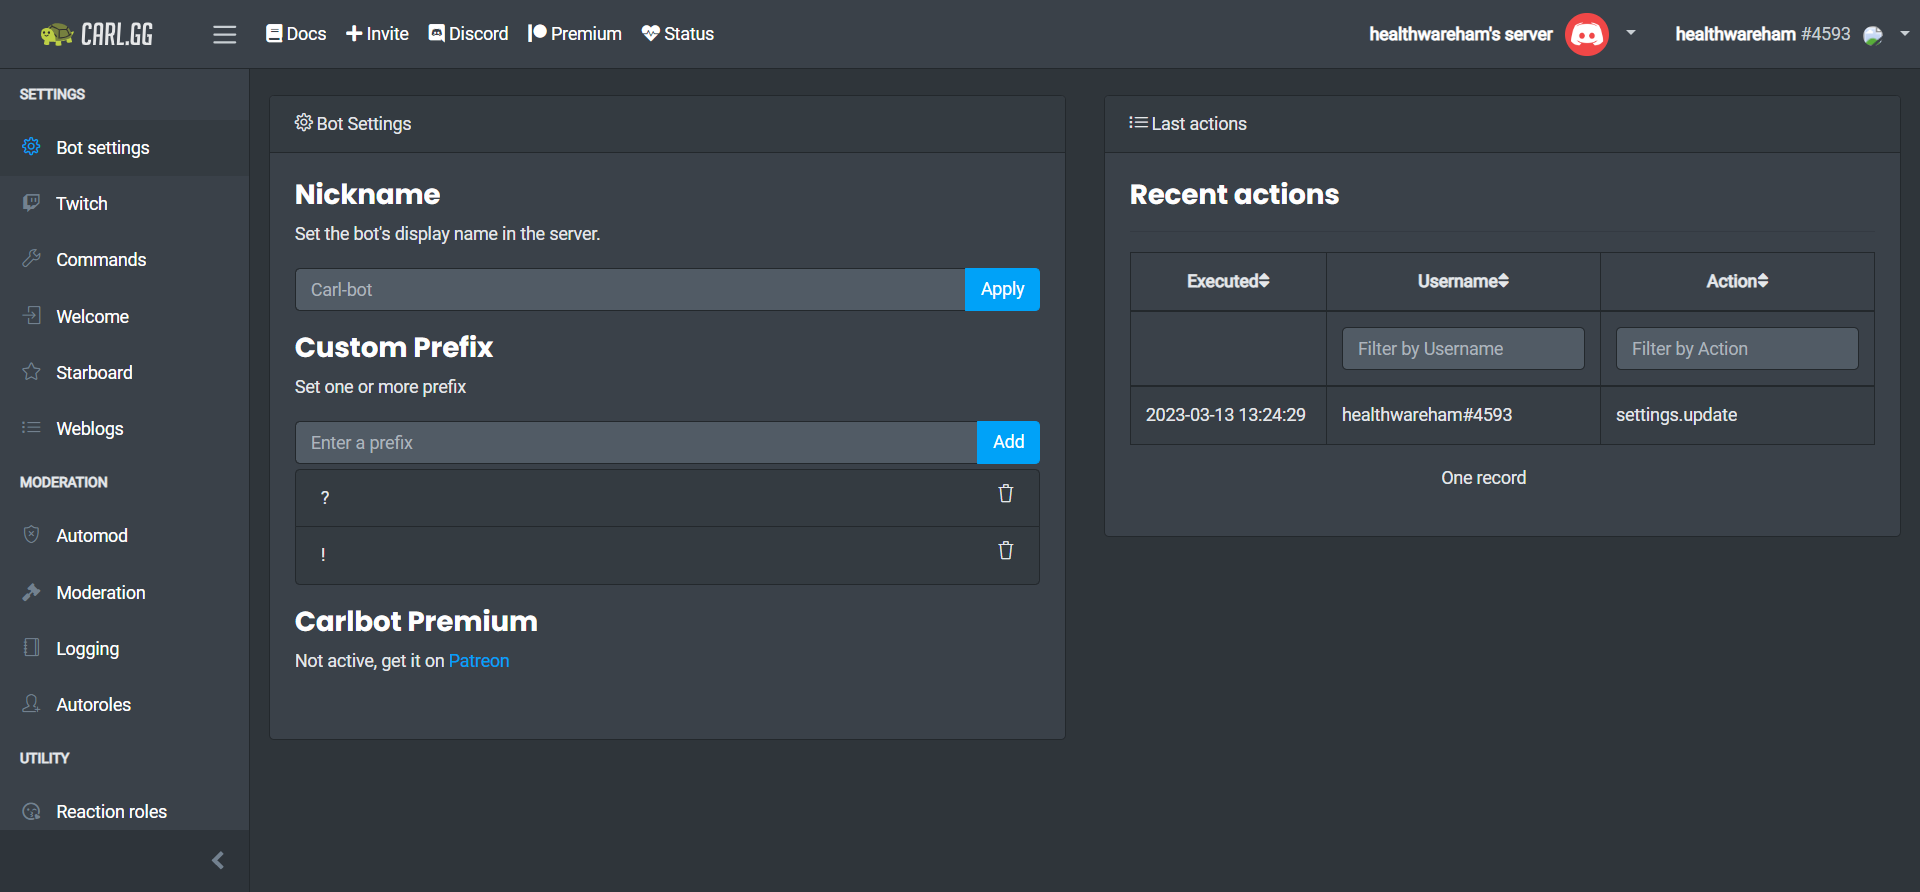Viewport: 1920px width, 892px height.
Task: Open the Docs link
Action: 296,34
